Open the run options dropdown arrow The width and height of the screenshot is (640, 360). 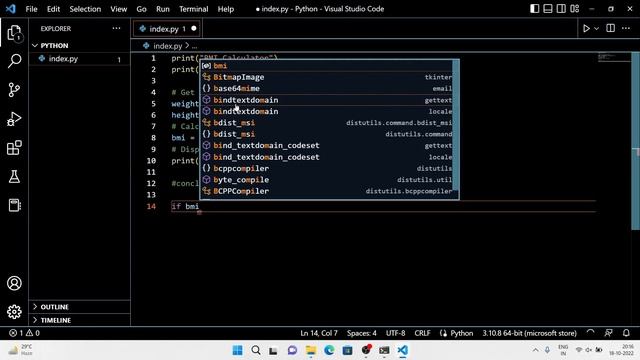[x=596, y=29]
